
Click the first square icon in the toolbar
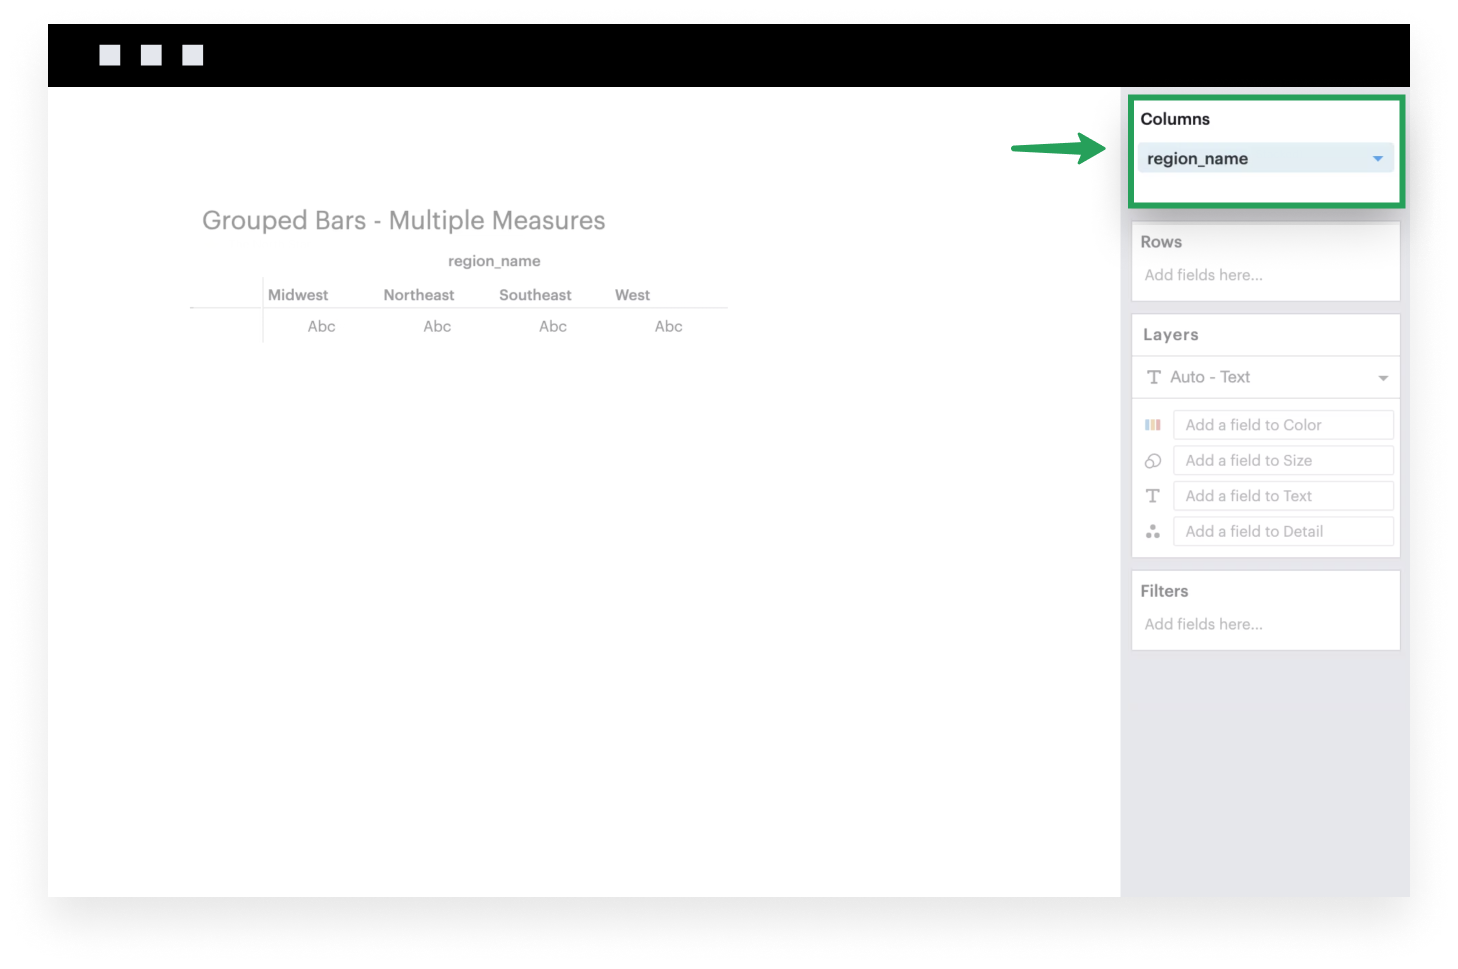click(x=109, y=54)
